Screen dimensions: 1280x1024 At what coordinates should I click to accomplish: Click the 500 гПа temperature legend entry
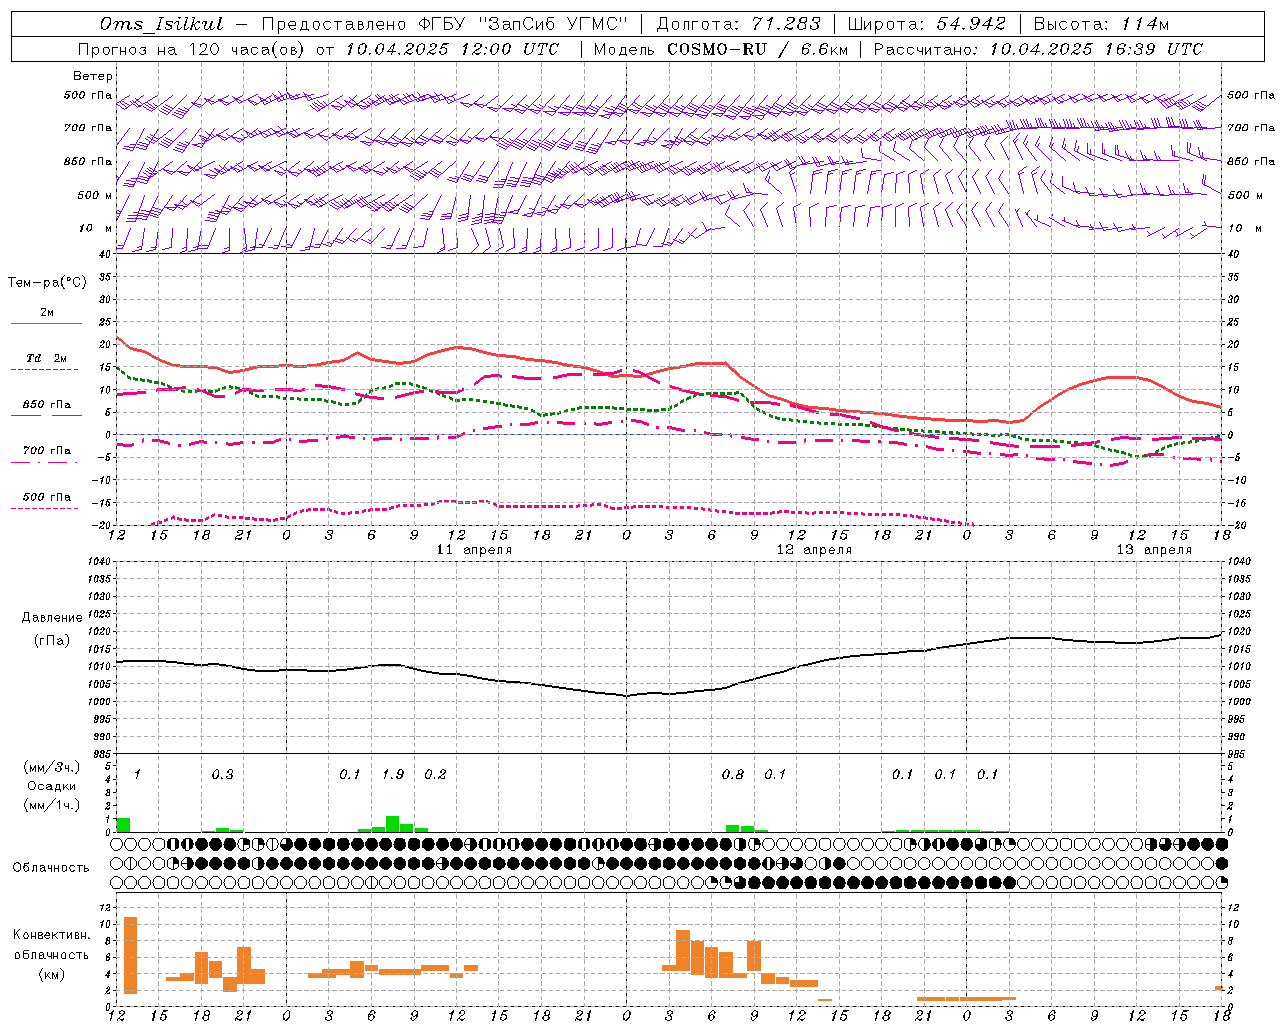[x=47, y=497]
